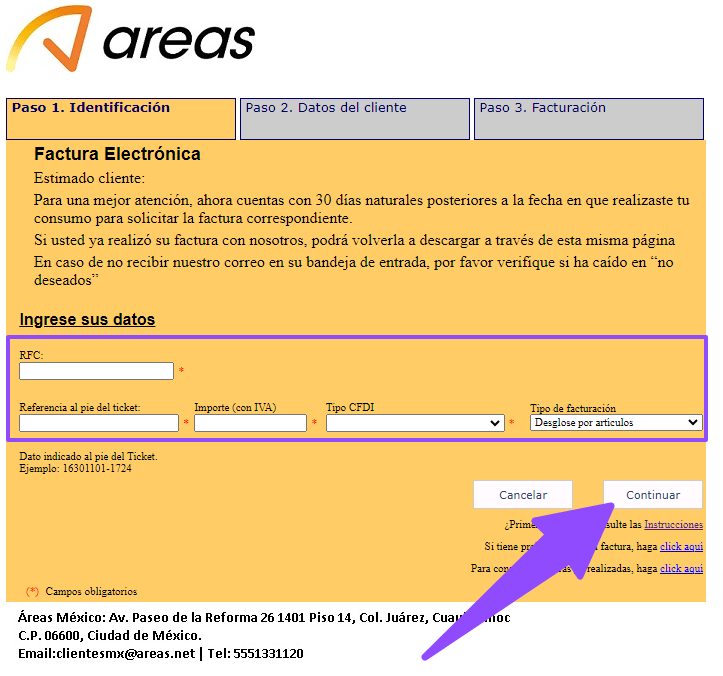Click the Referencia al pie del ticket field
Viewport: 723px width, 676px height.
[98, 423]
